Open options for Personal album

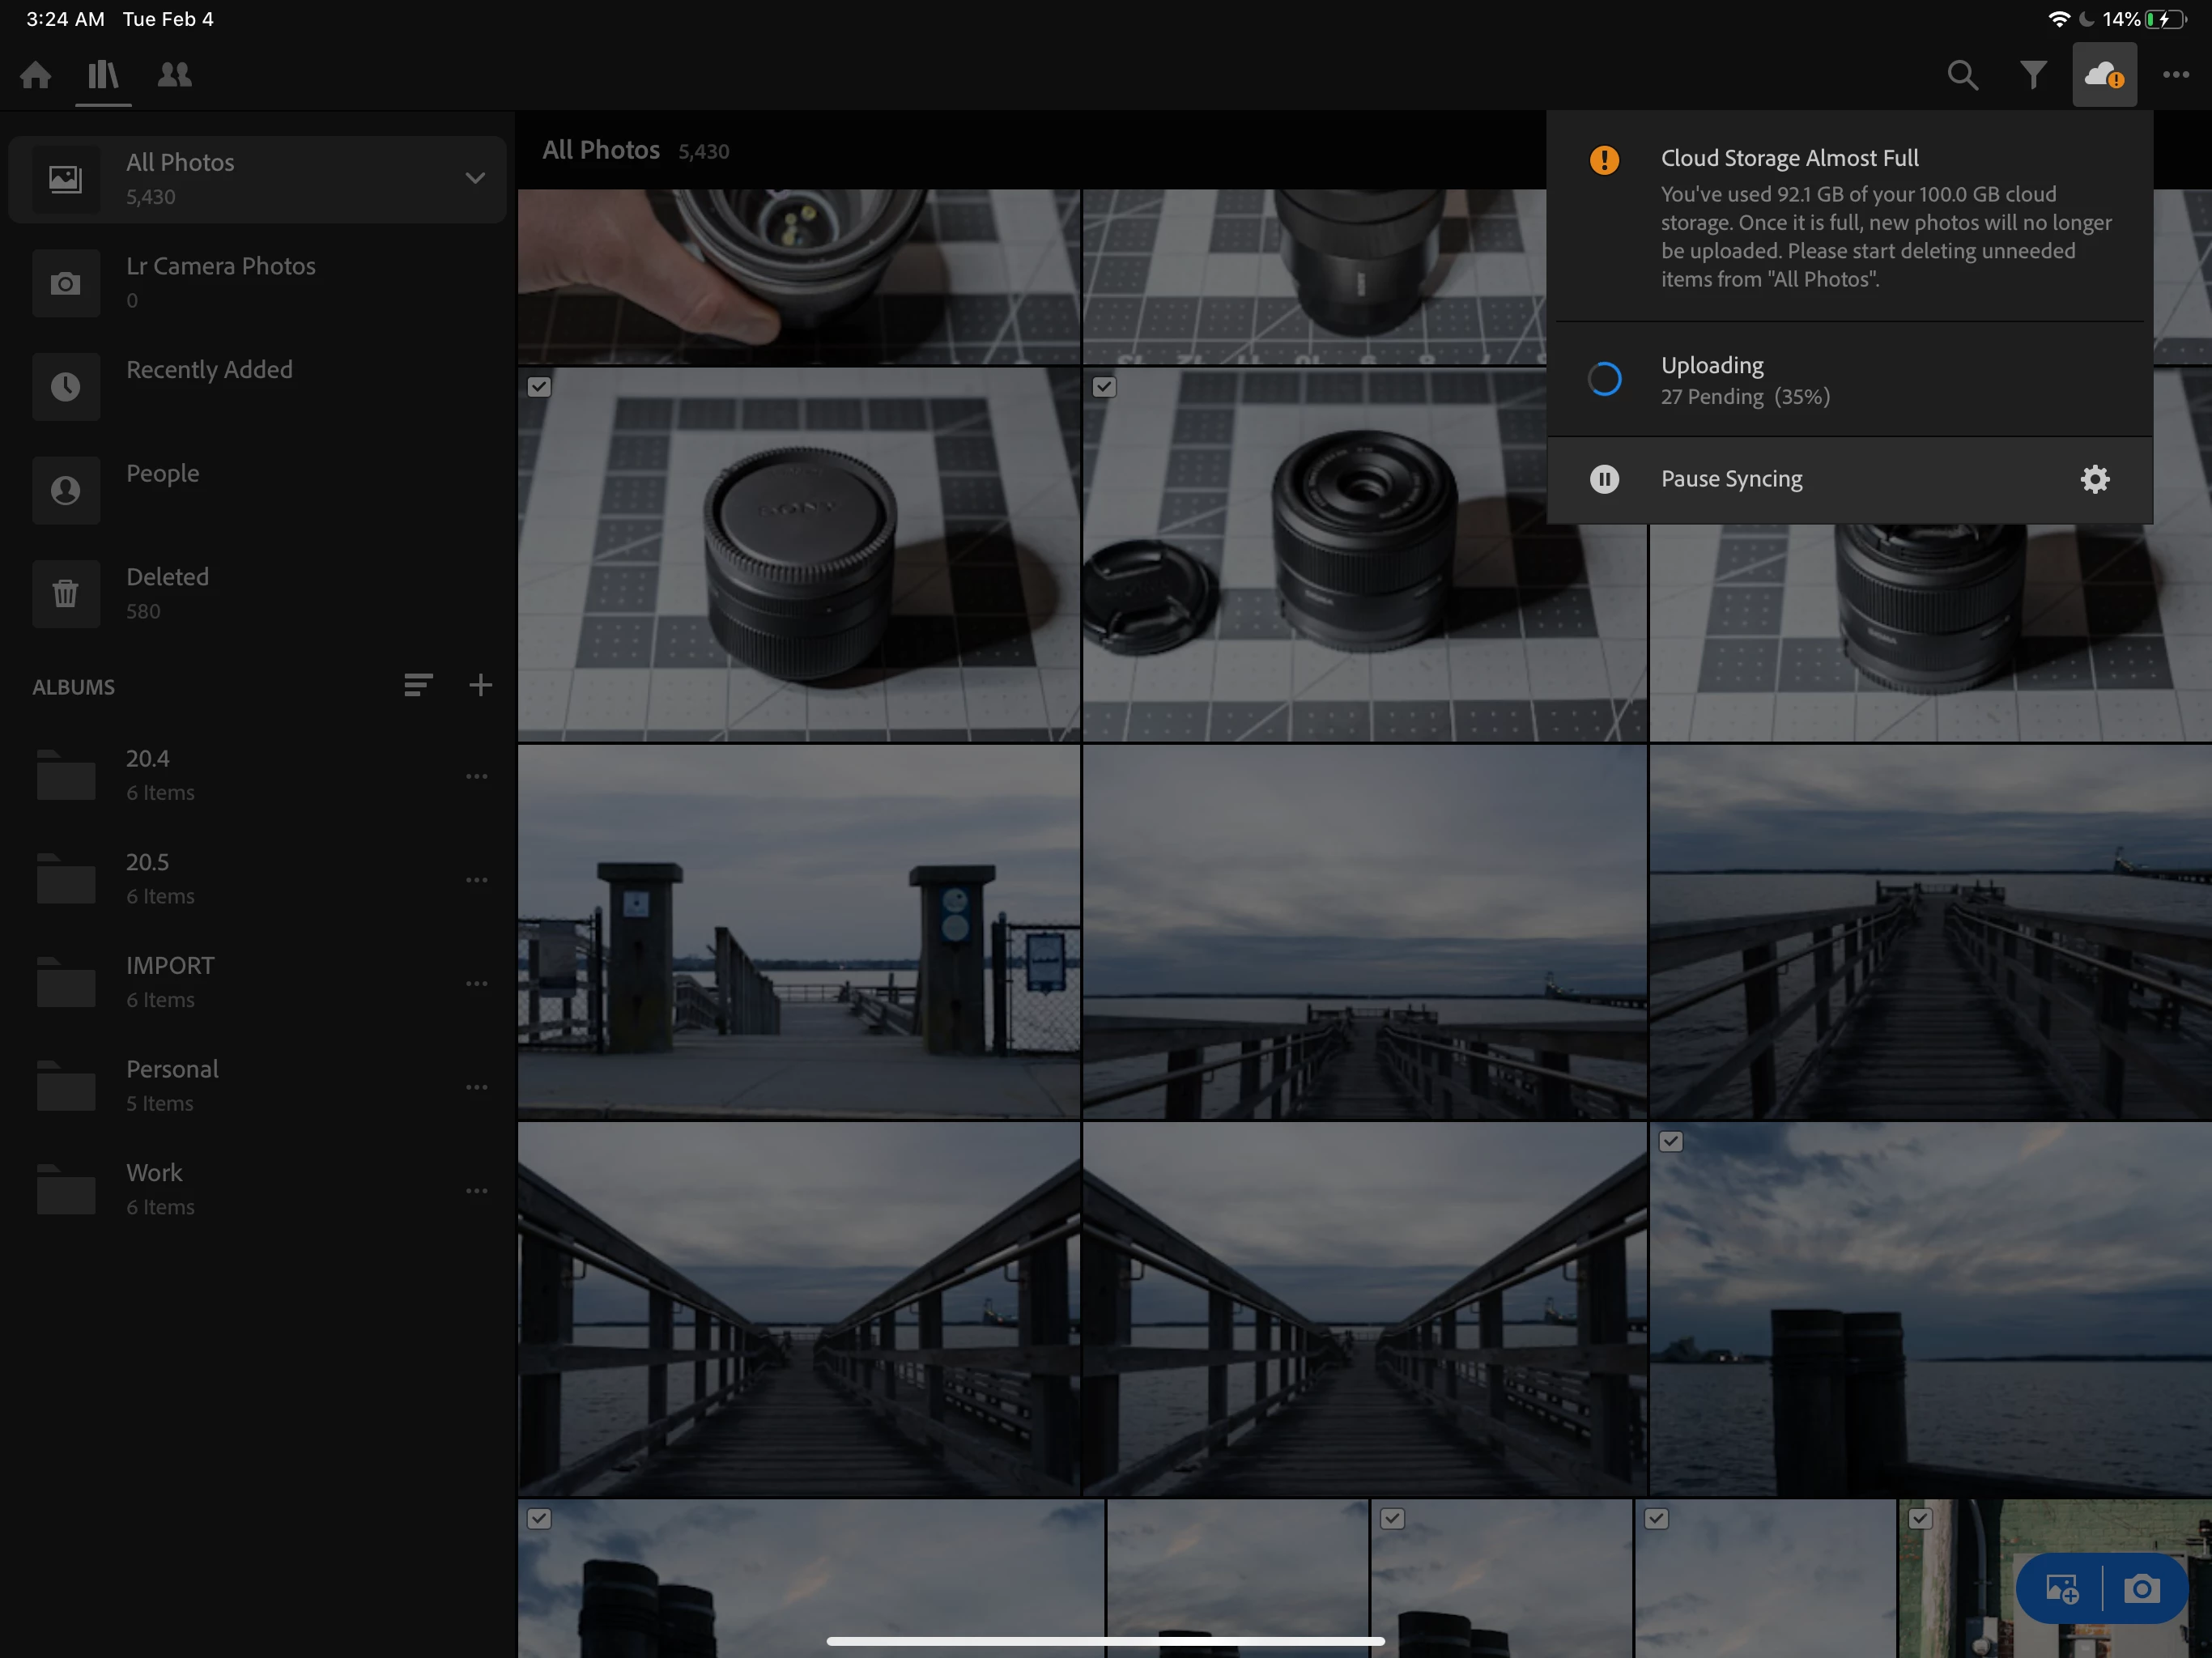pyautogui.click(x=477, y=1087)
